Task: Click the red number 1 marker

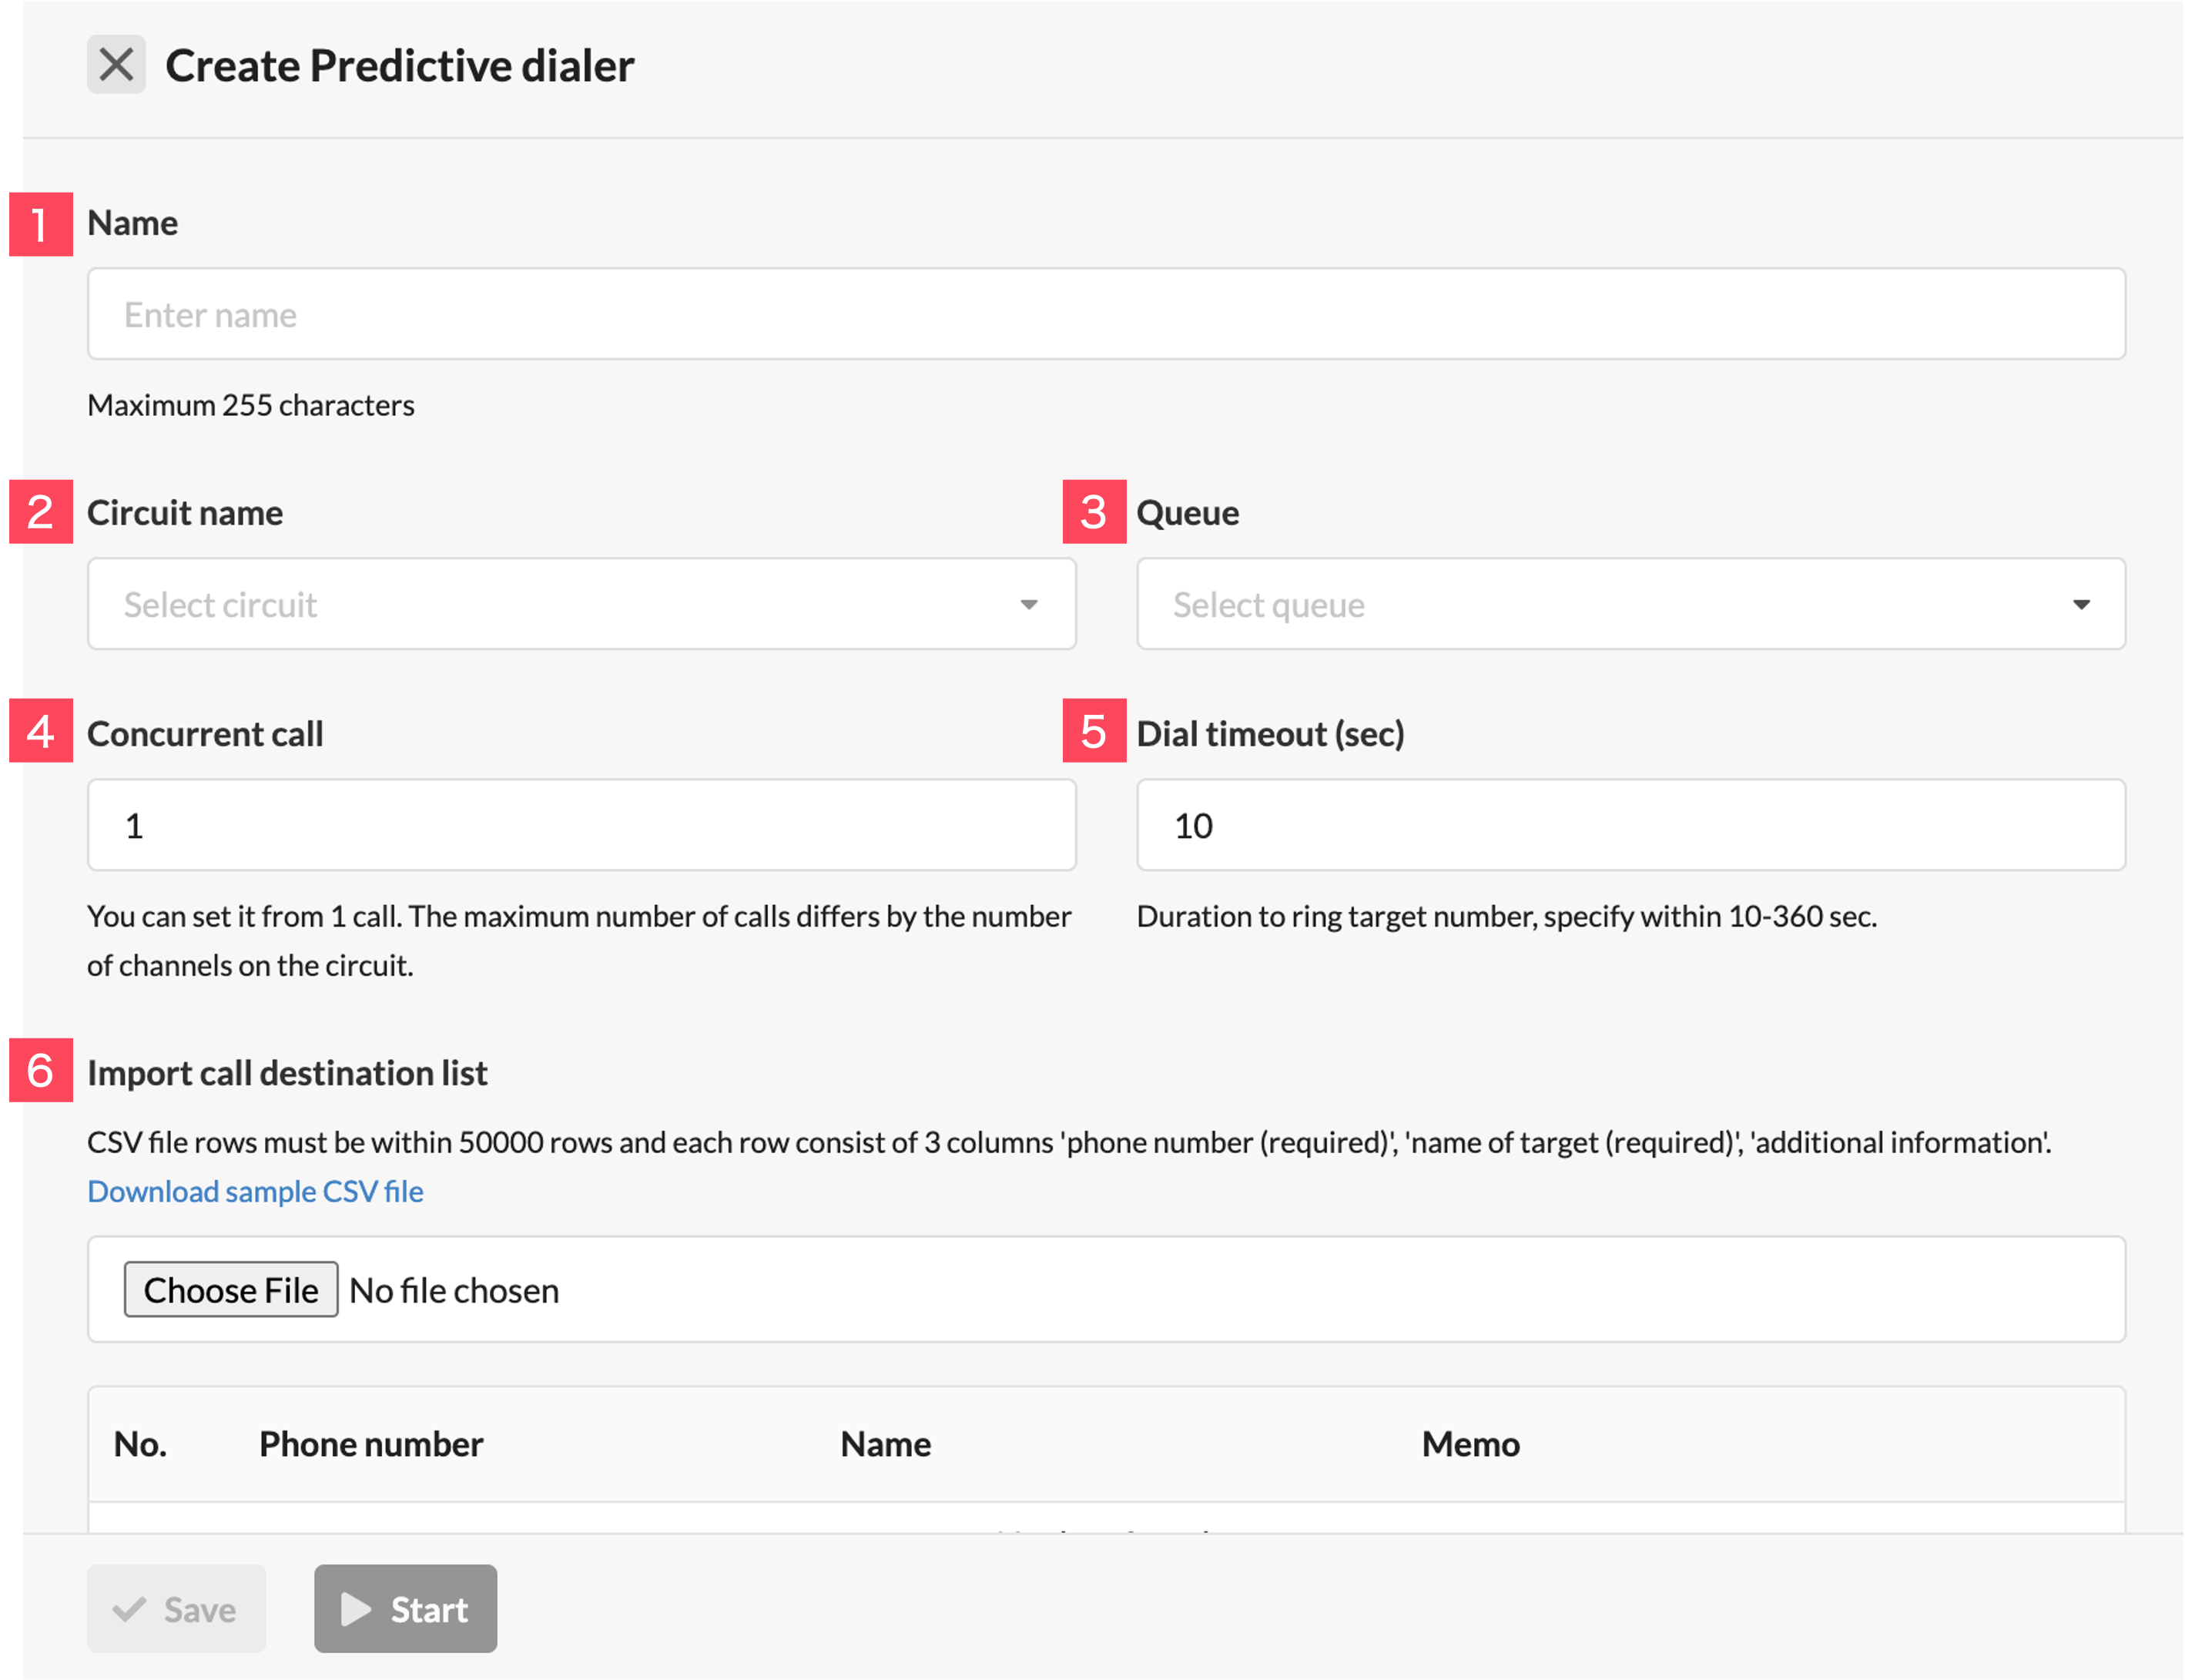Action: pos(41,224)
